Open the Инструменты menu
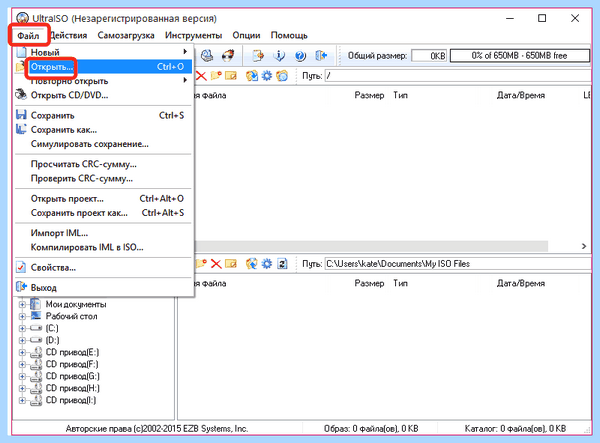The width and height of the screenshot is (600, 443). pyautogui.click(x=193, y=36)
